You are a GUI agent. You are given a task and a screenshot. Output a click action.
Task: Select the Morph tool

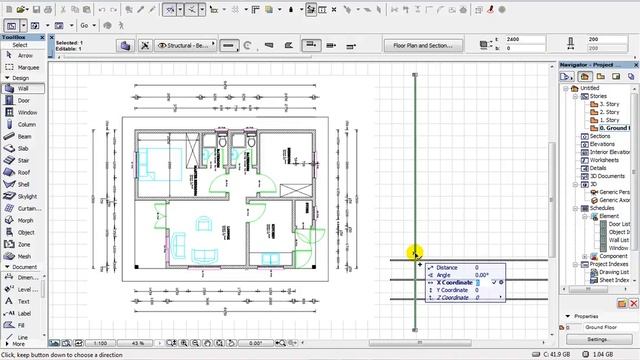[23, 220]
